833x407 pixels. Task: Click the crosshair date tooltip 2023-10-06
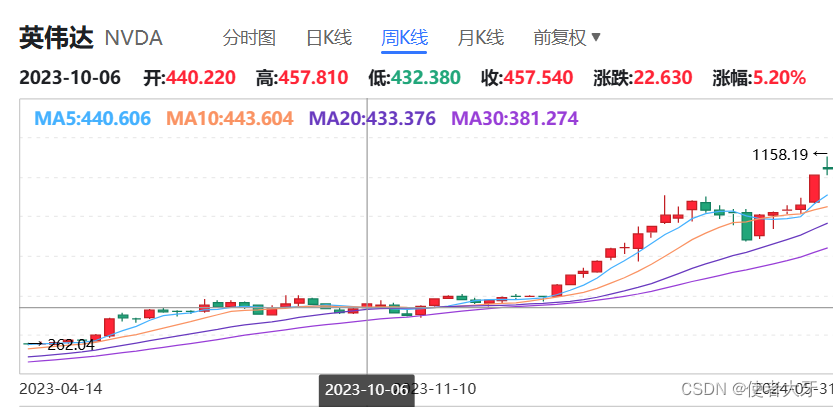click(366, 391)
